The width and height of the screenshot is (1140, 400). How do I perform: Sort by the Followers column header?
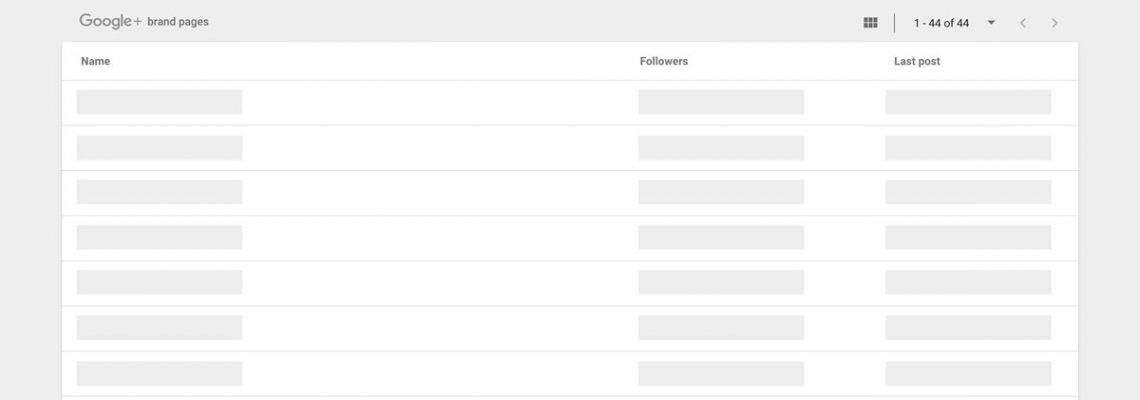664,61
